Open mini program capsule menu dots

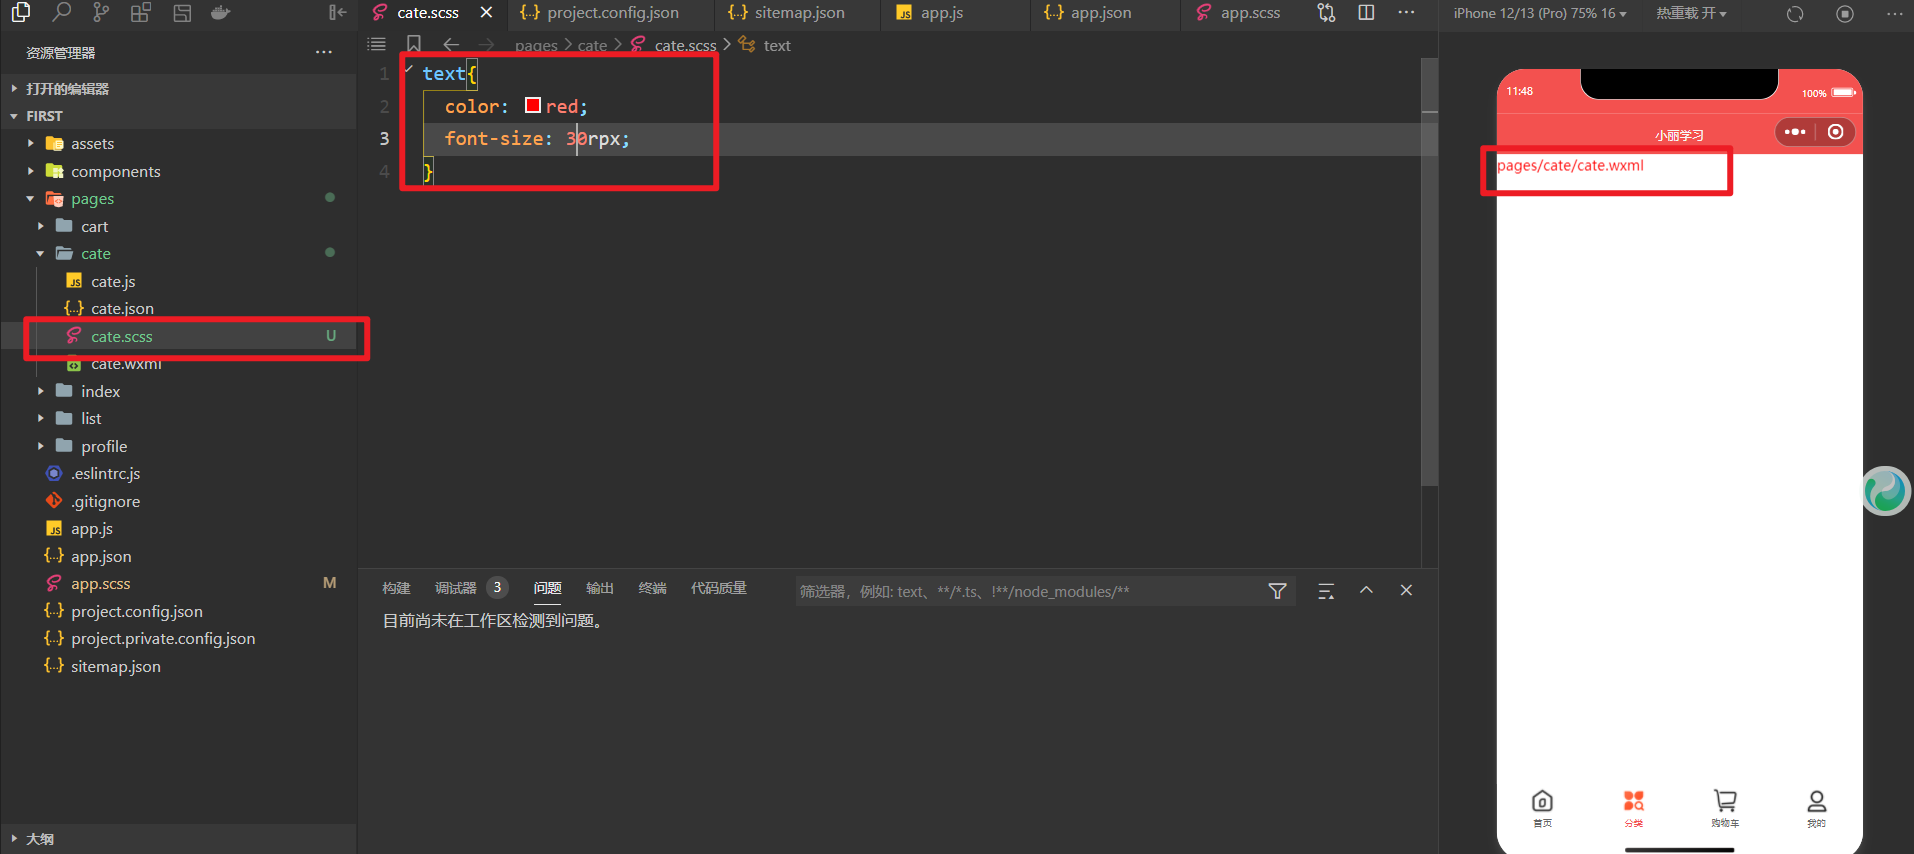(x=1795, y=132)
